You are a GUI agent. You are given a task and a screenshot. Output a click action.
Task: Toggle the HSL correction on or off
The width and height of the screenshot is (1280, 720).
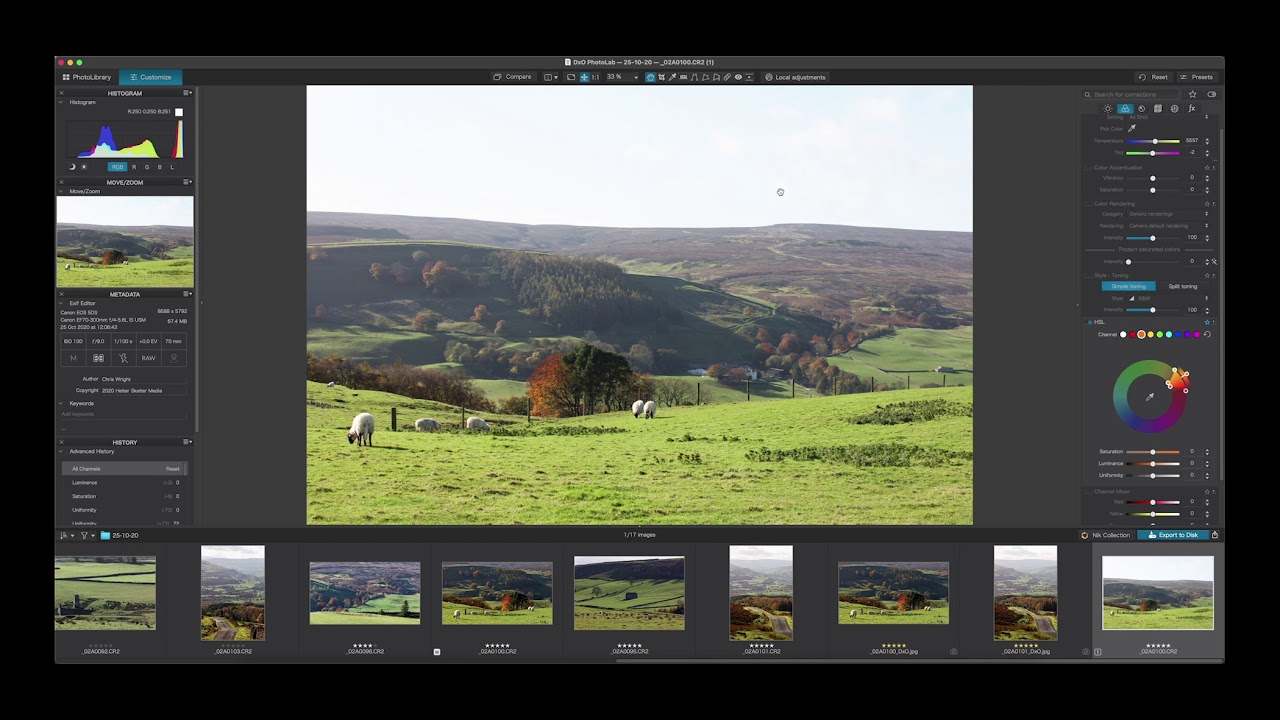1089,322
